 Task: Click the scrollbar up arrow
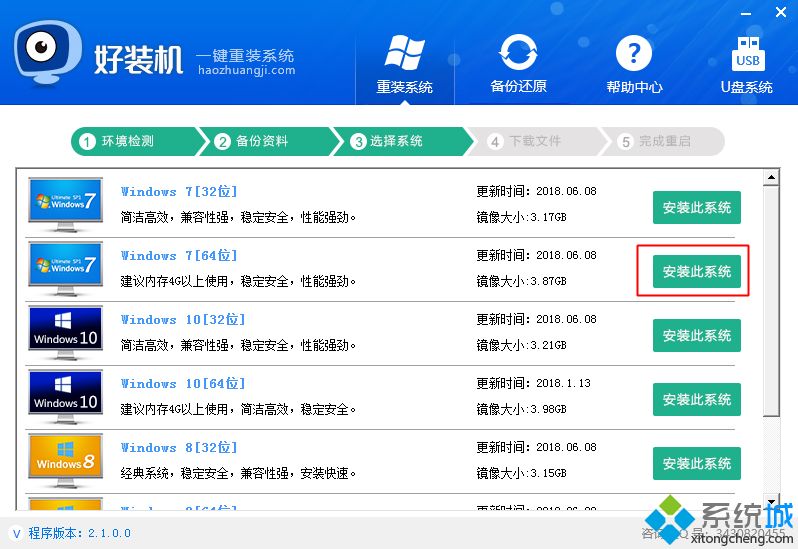(x=771, y=179)
